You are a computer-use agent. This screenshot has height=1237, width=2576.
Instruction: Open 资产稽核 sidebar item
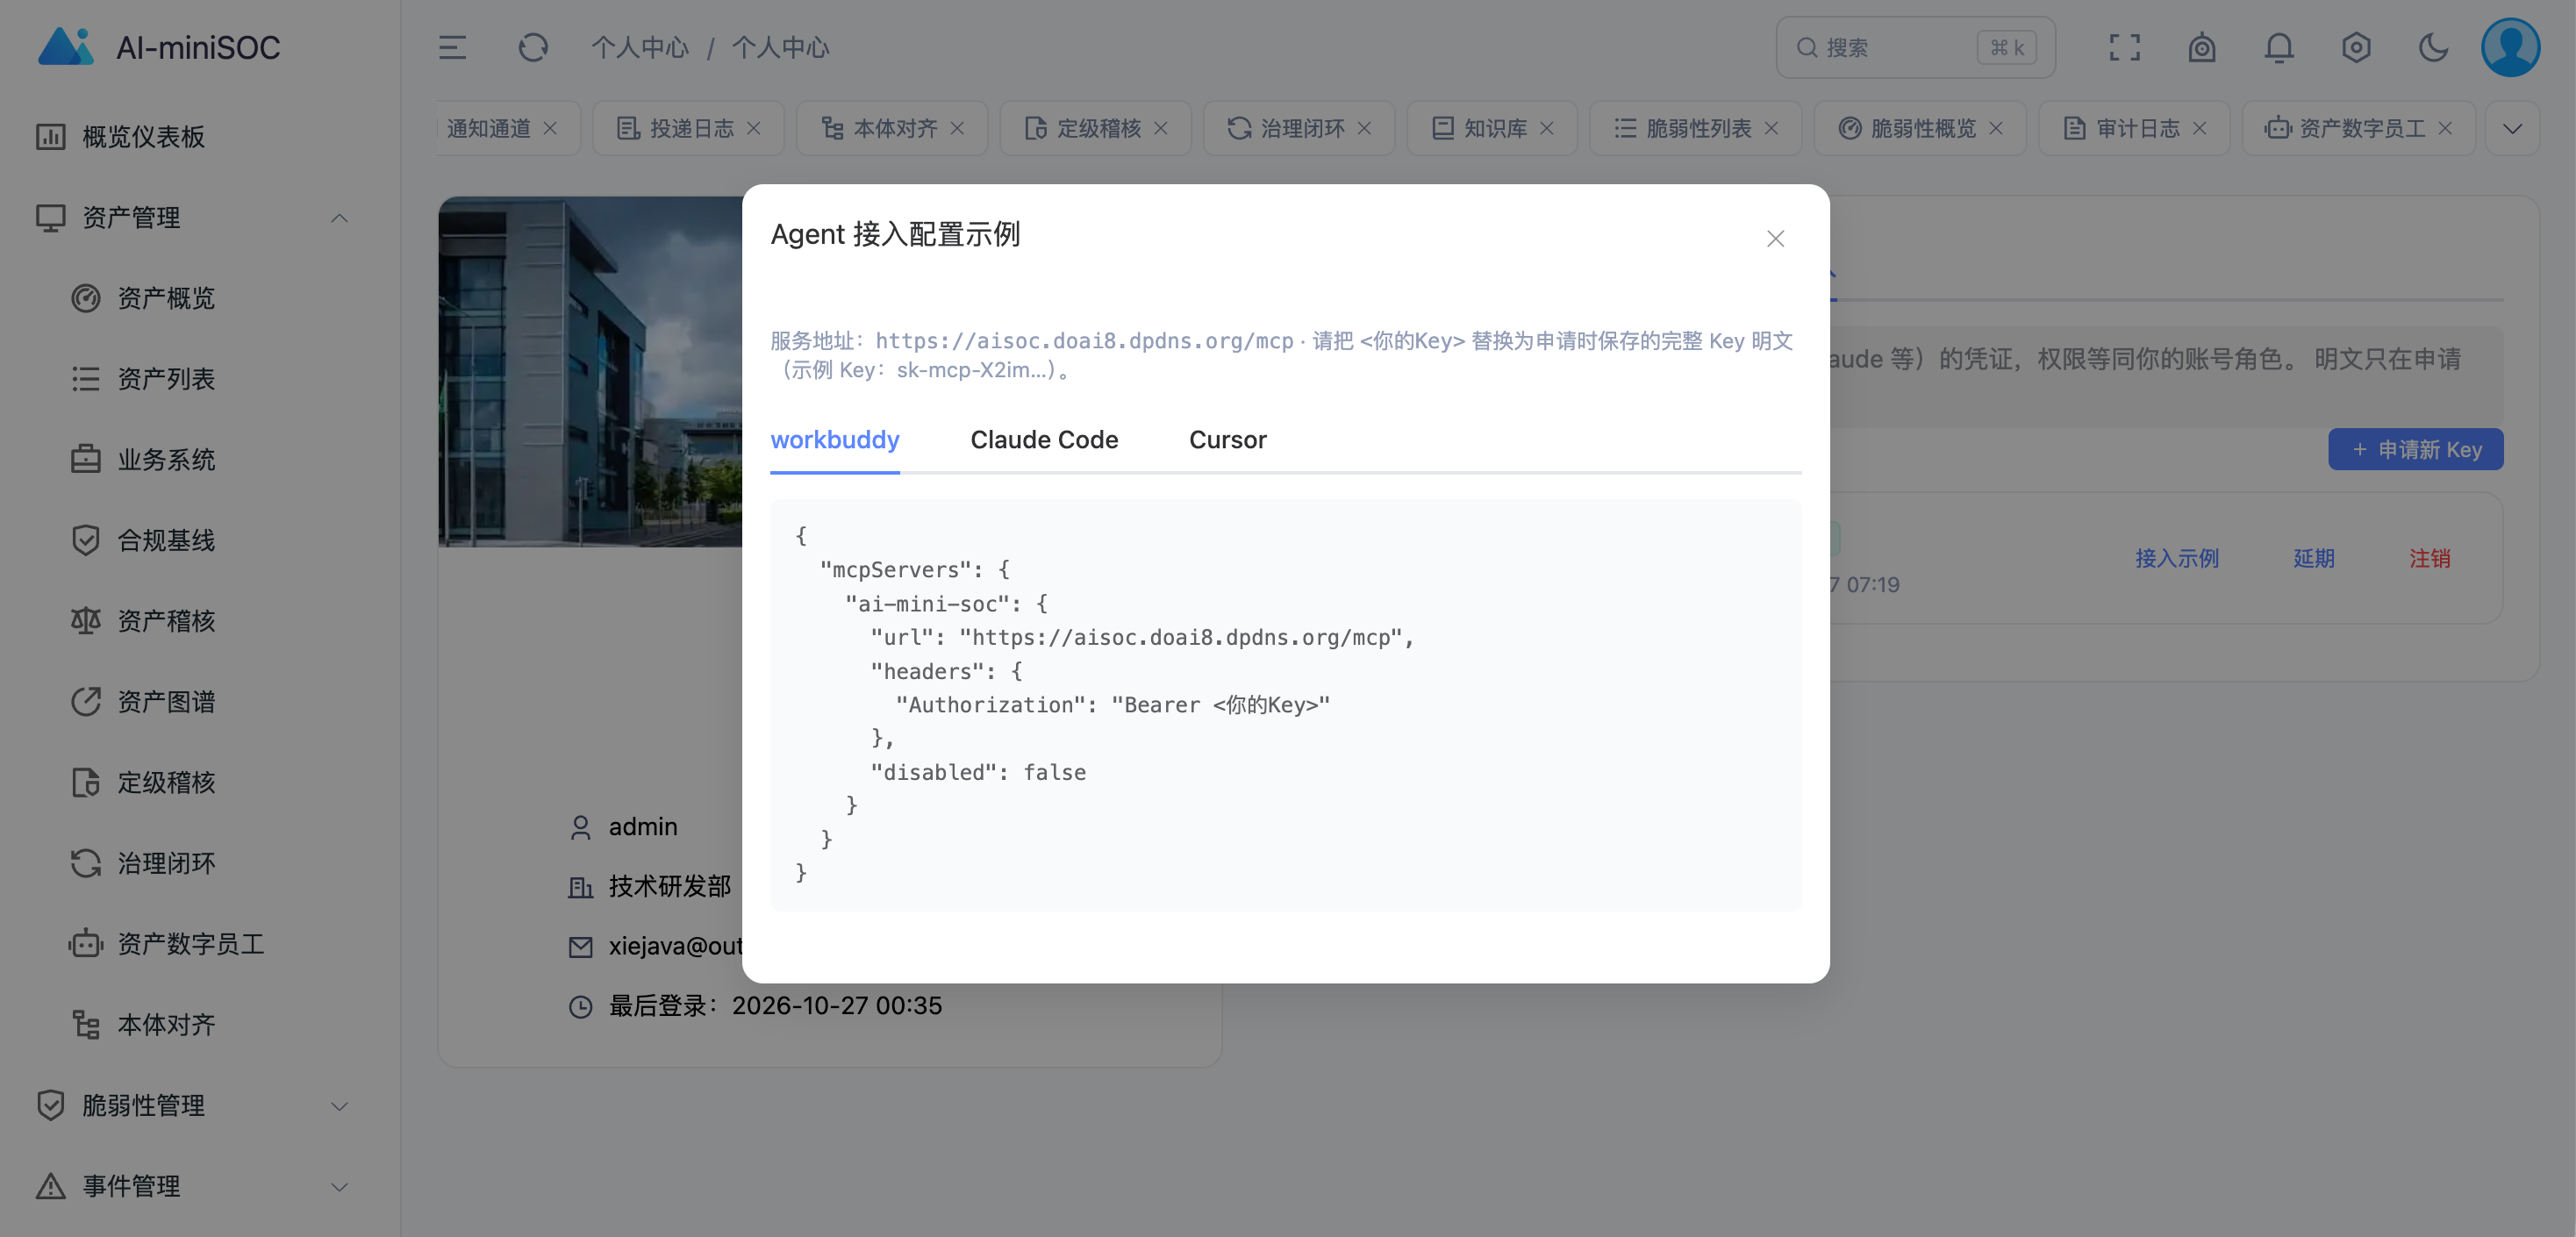tap(166, 621)
